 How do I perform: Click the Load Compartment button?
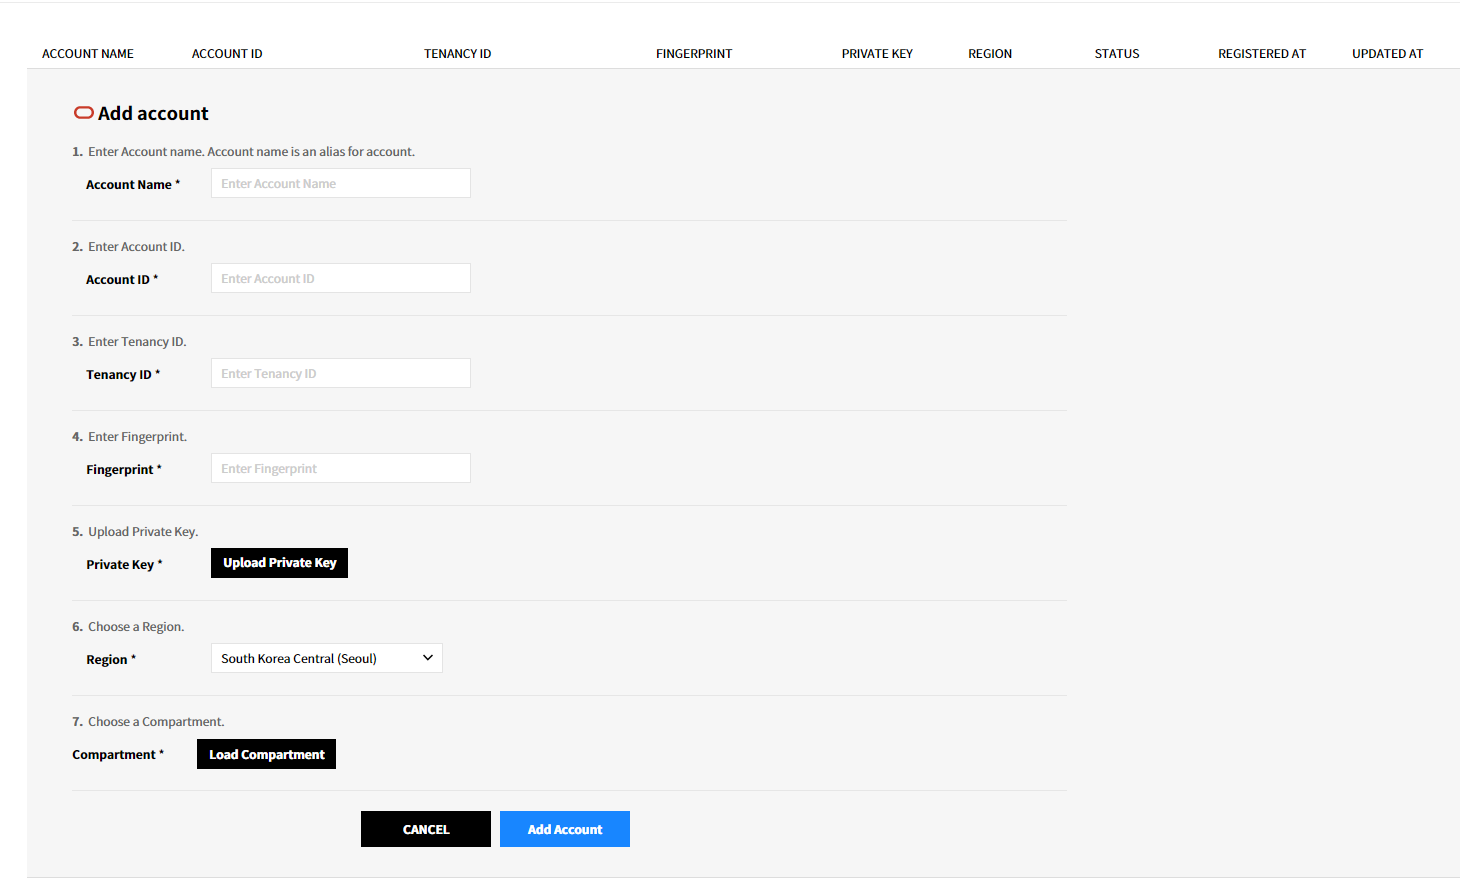pyautogui.click(x=266, y=754)
